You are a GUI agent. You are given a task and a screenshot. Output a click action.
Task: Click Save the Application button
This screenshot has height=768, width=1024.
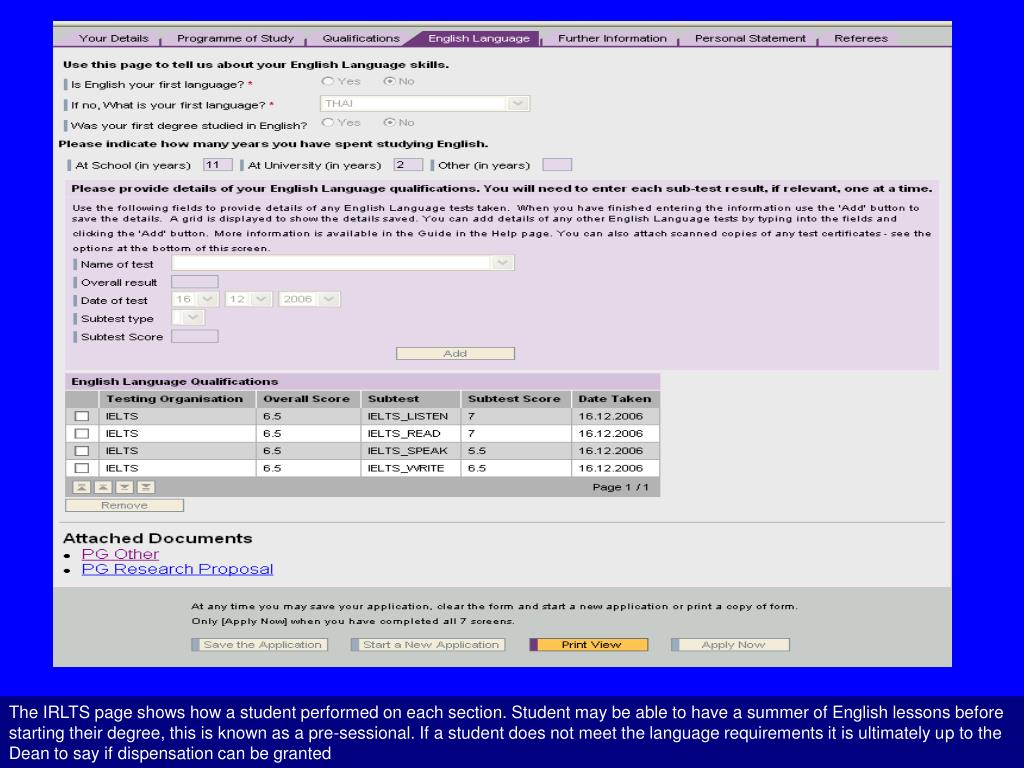(259, 645)
